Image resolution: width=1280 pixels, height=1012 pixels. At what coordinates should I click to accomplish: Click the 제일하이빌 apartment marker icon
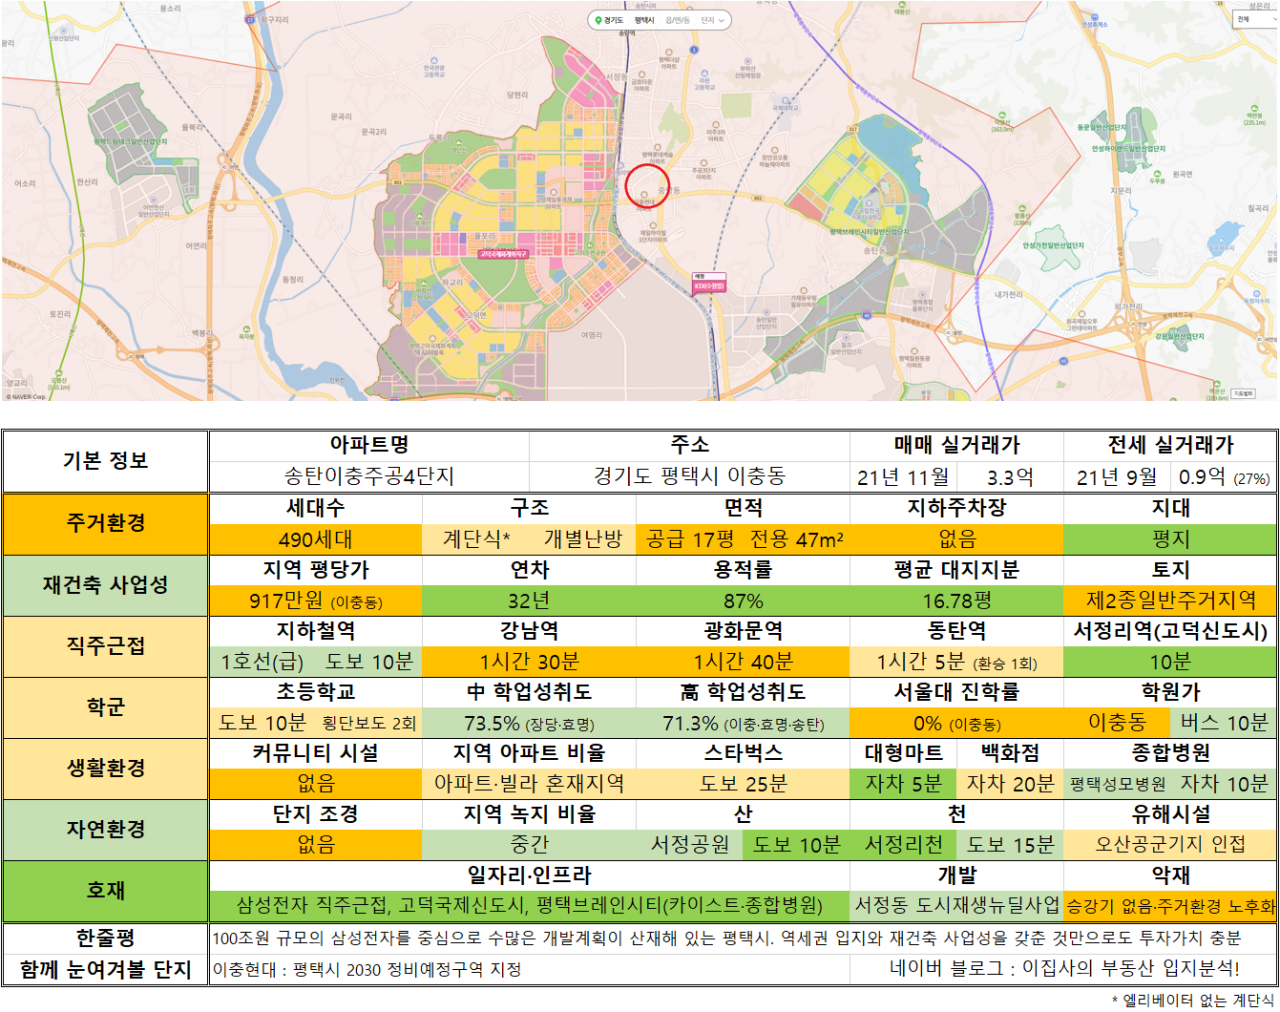coord(653,225)
